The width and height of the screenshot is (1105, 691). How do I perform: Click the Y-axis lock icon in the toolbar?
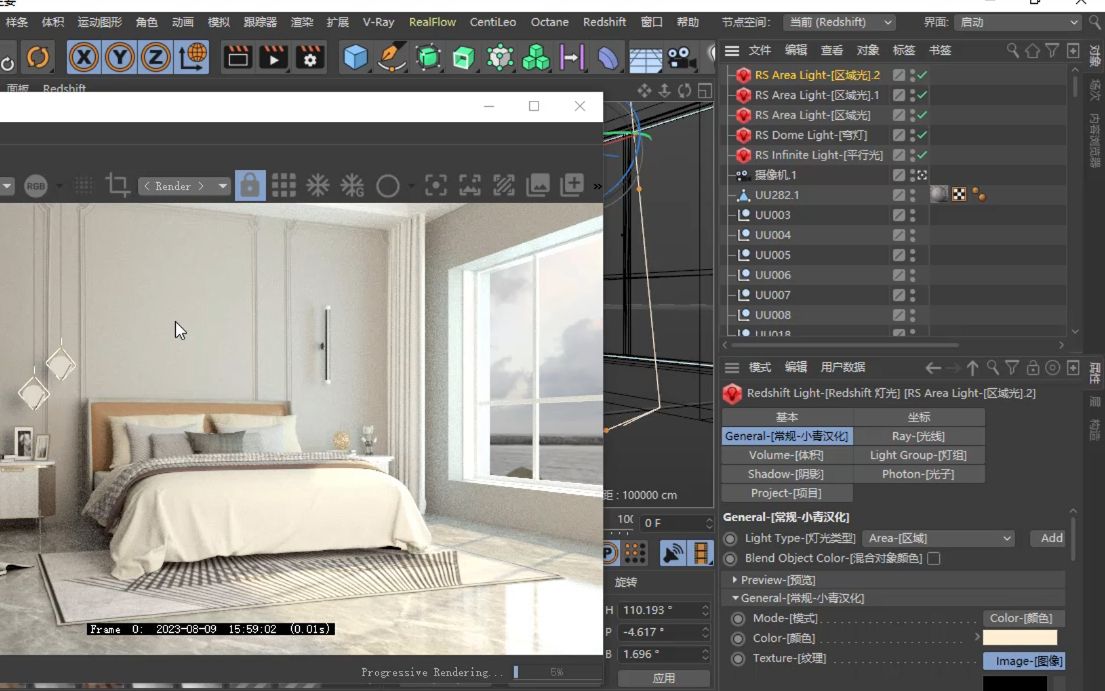tap(119, 57)
